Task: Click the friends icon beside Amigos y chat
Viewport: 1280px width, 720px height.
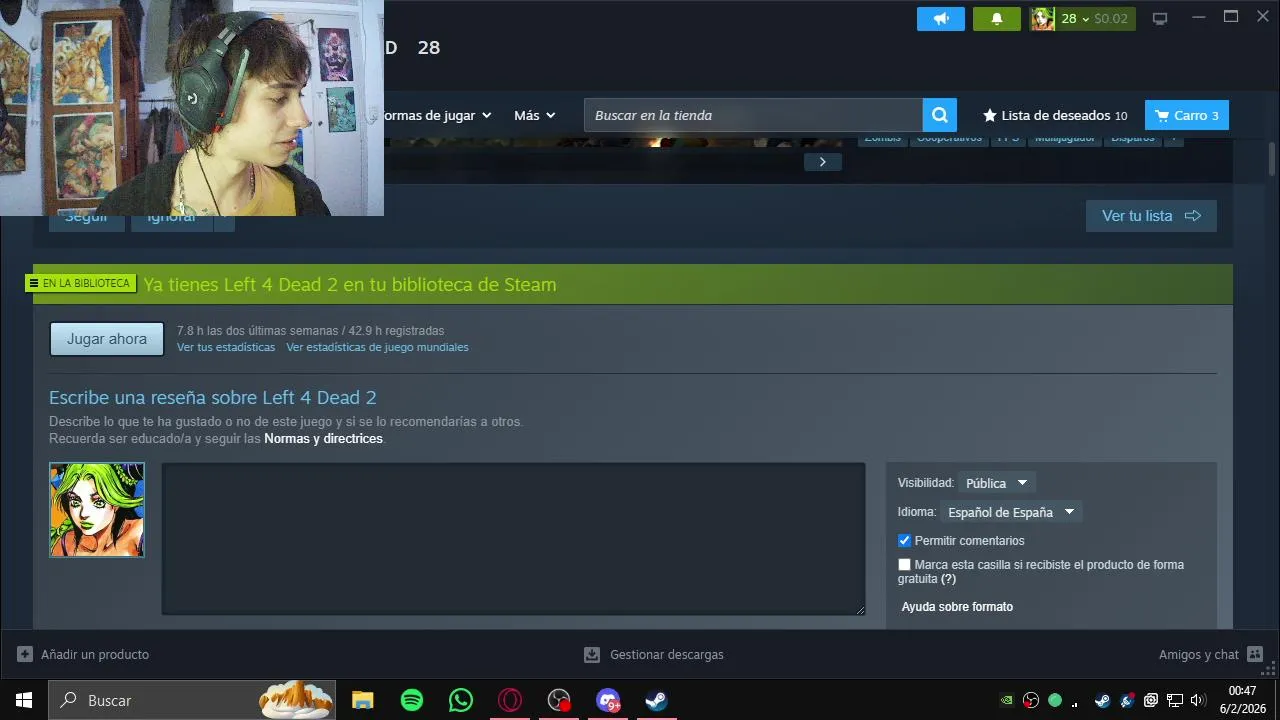Action: point(1255,654)
